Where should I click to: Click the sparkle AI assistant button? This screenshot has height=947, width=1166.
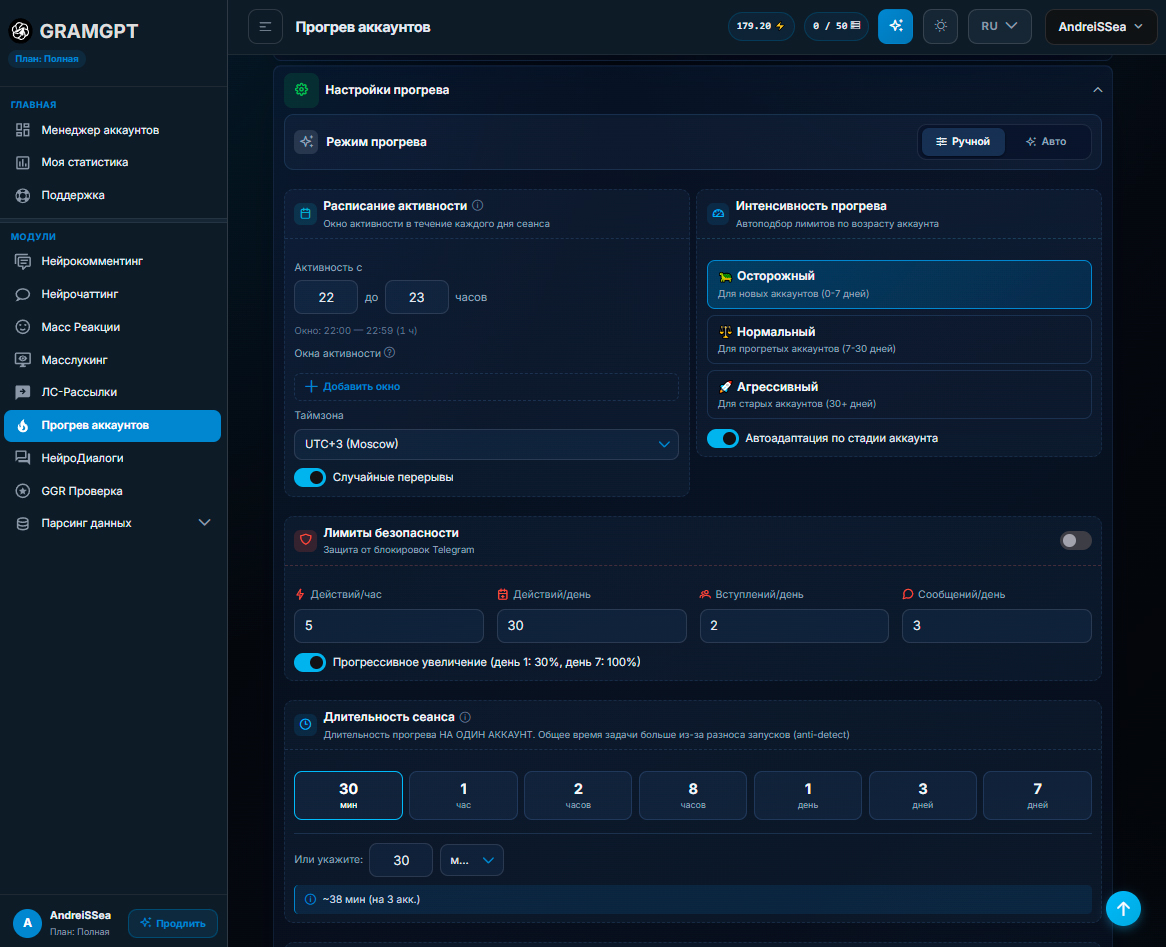[x=895, y=27]
